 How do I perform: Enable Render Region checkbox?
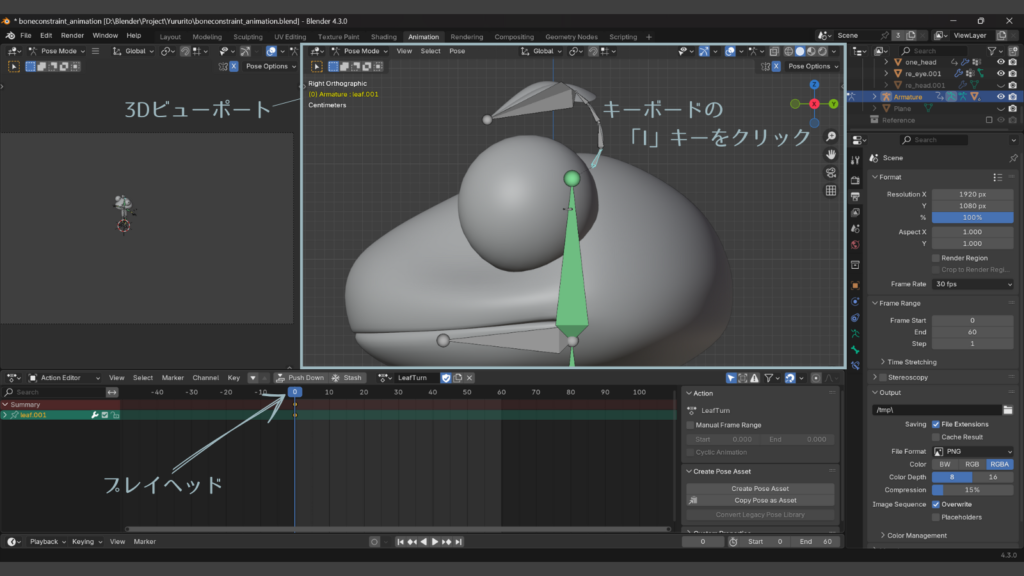pyautogui.click(x=936, y=258)
